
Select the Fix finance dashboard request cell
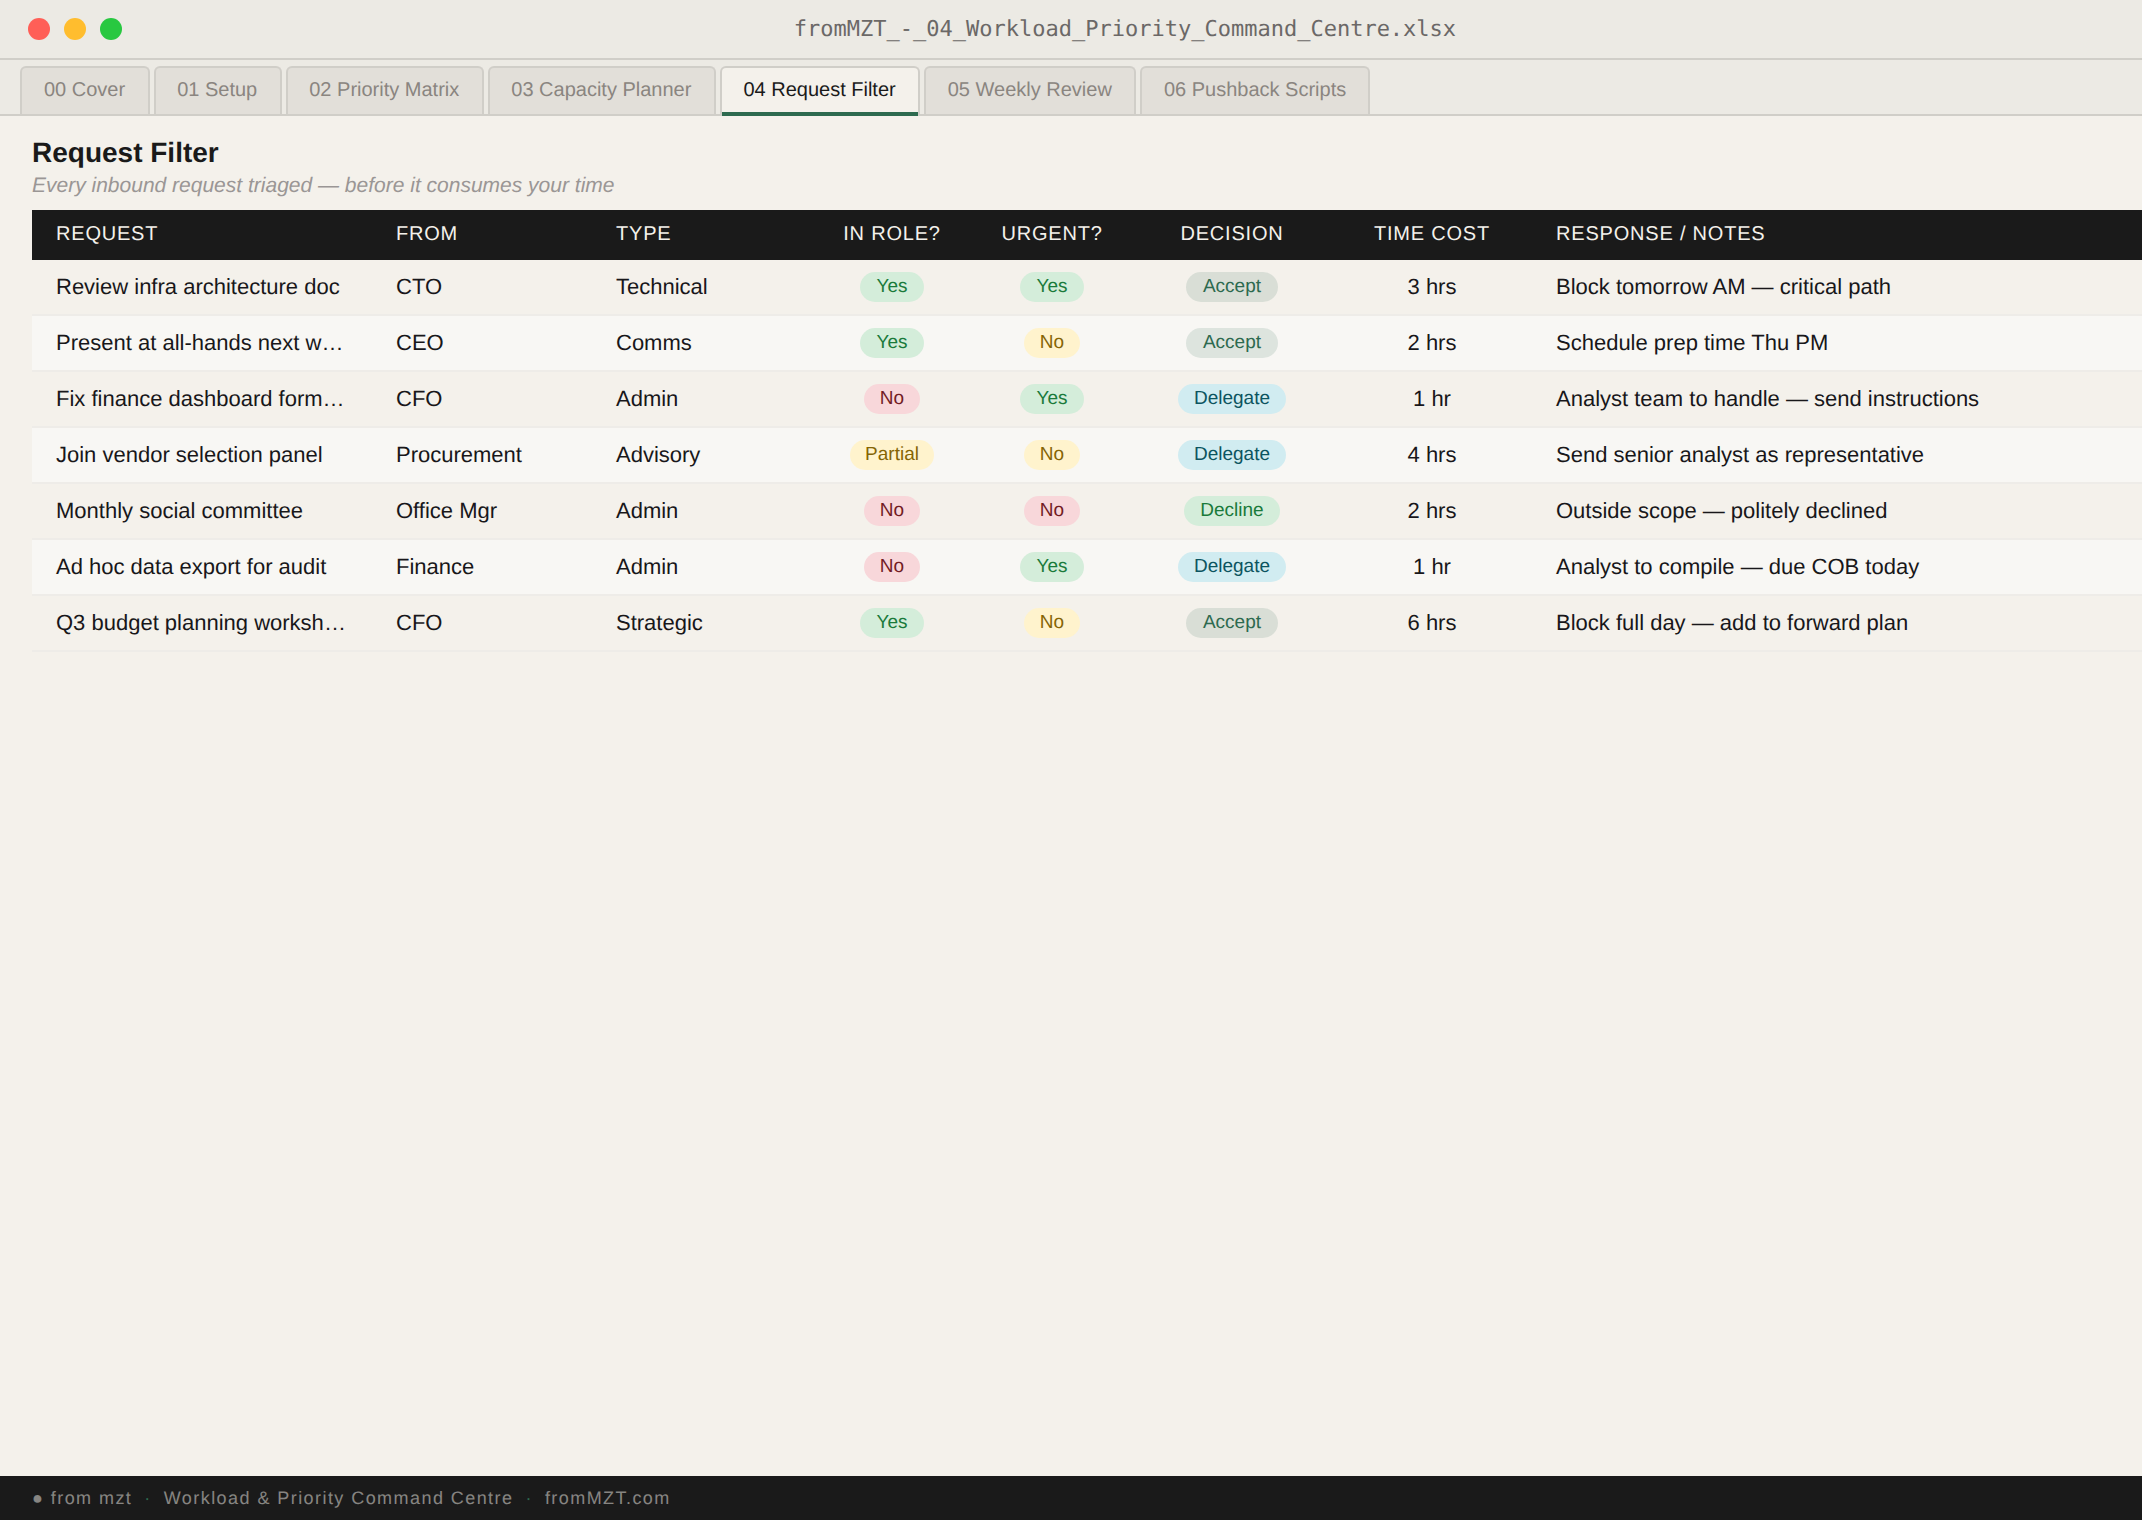(x=200, y=399)
